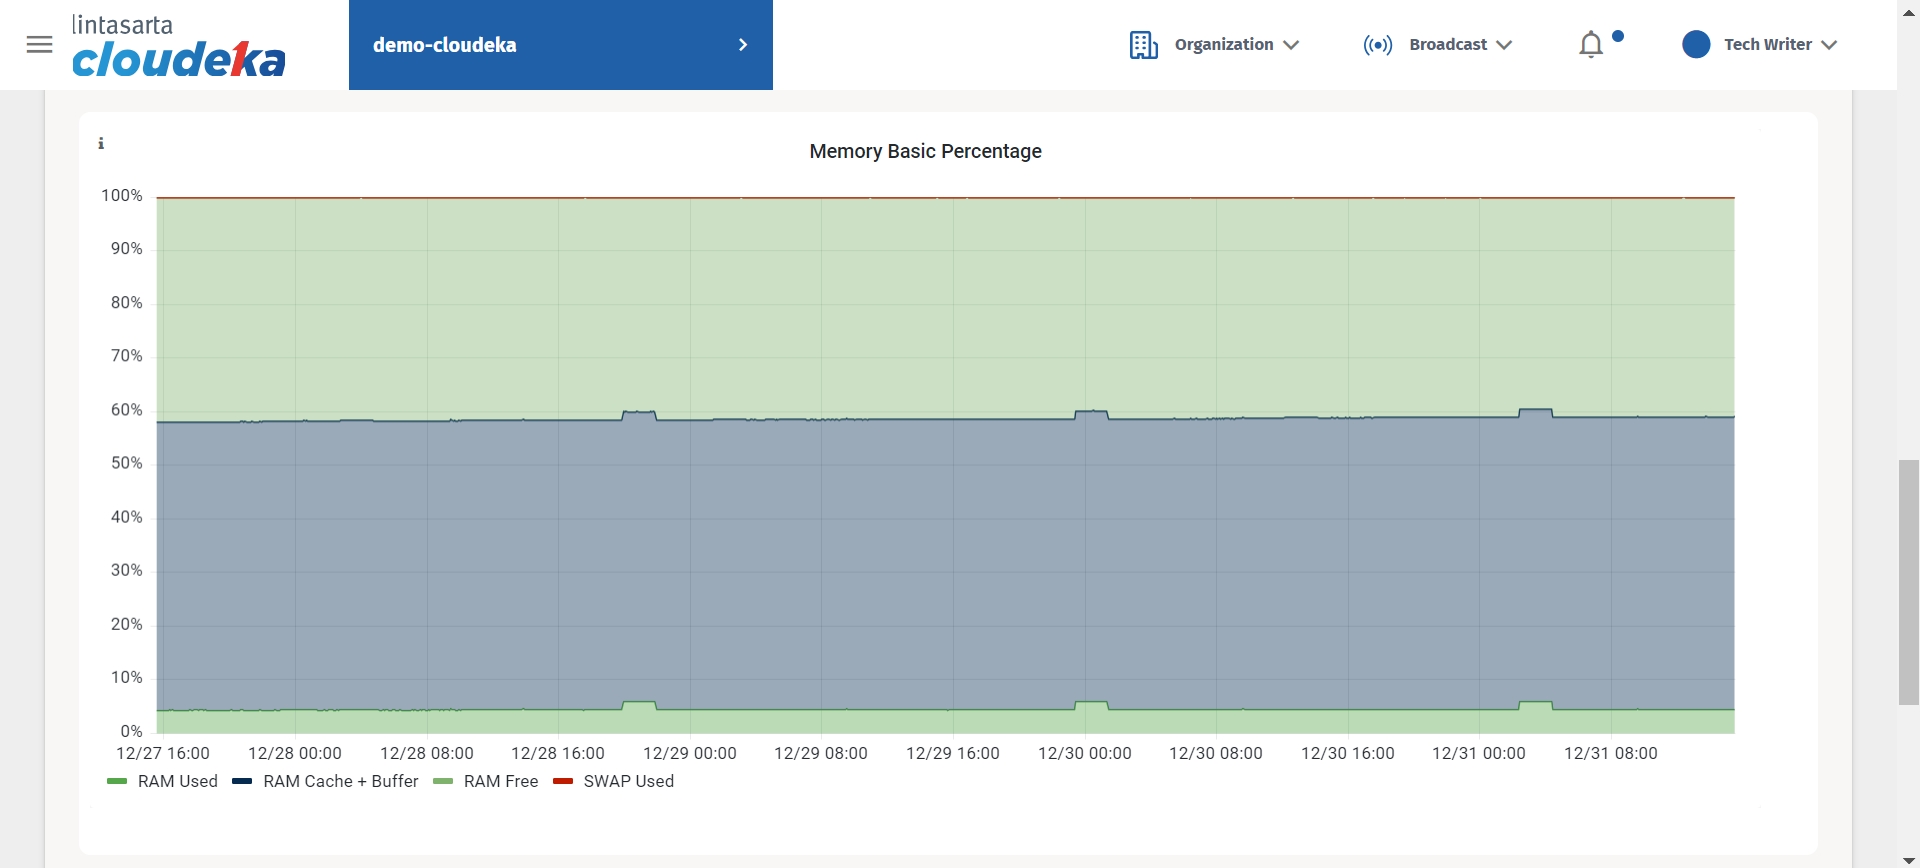The height and width of the screenshot is (868, 1920).
Task: Click the Memory Basic Percentage chart title
Action: tap(925, 151)
